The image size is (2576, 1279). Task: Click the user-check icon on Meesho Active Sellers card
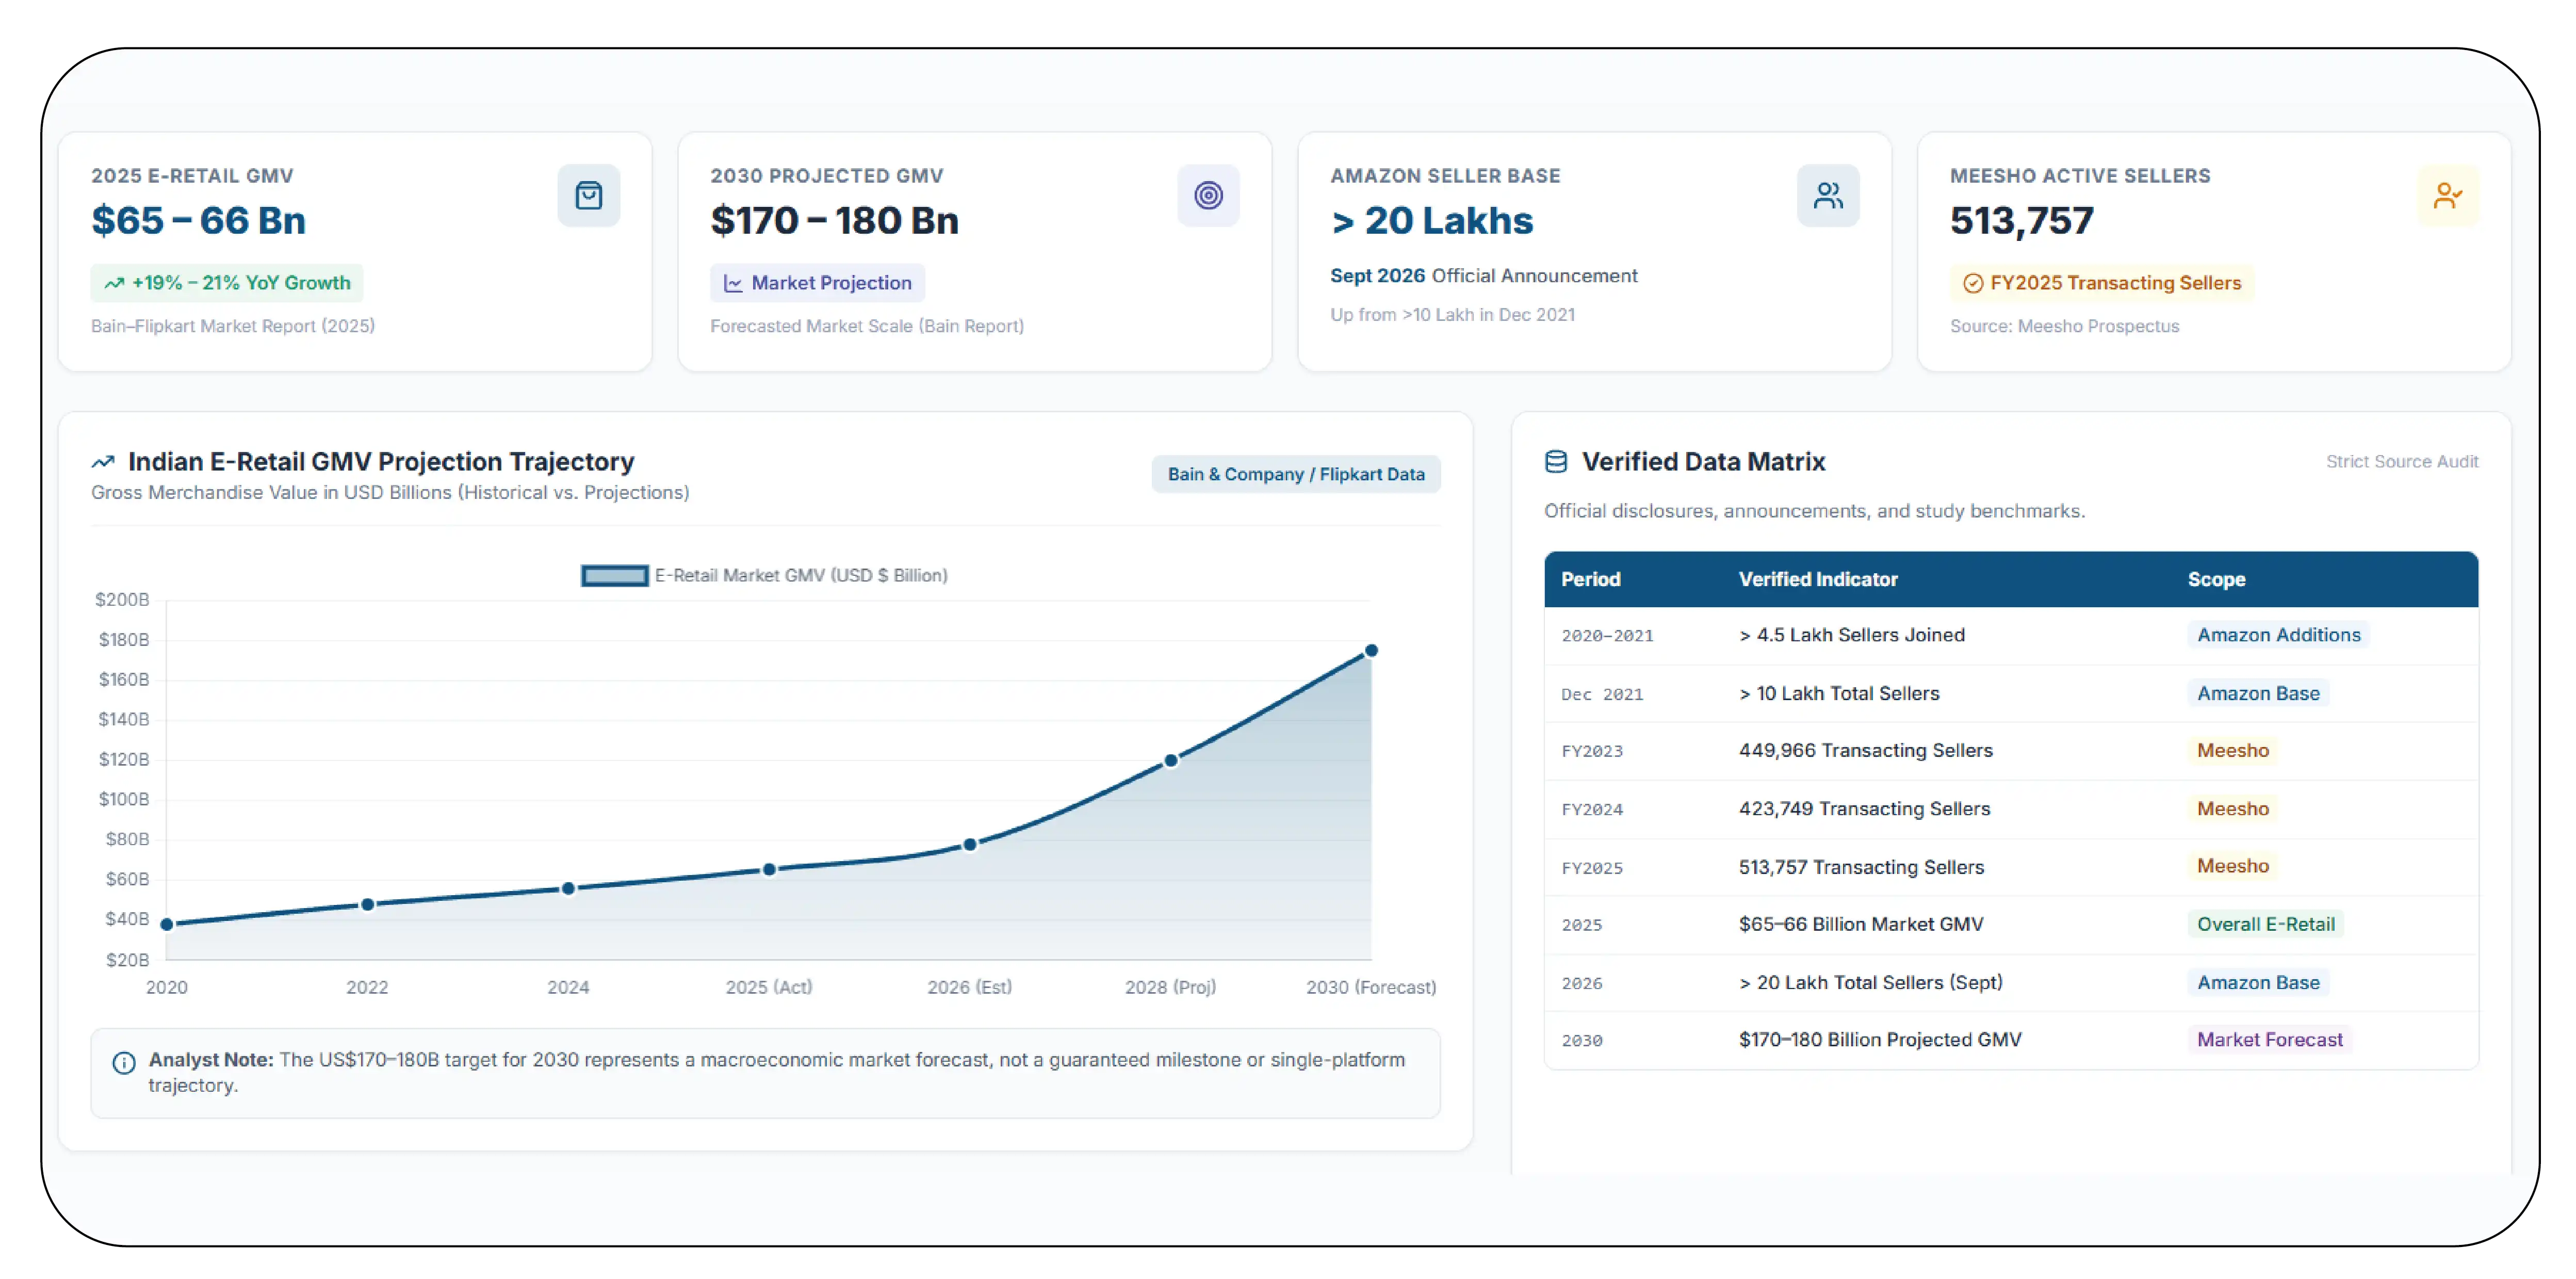[x=2447, y=195]
